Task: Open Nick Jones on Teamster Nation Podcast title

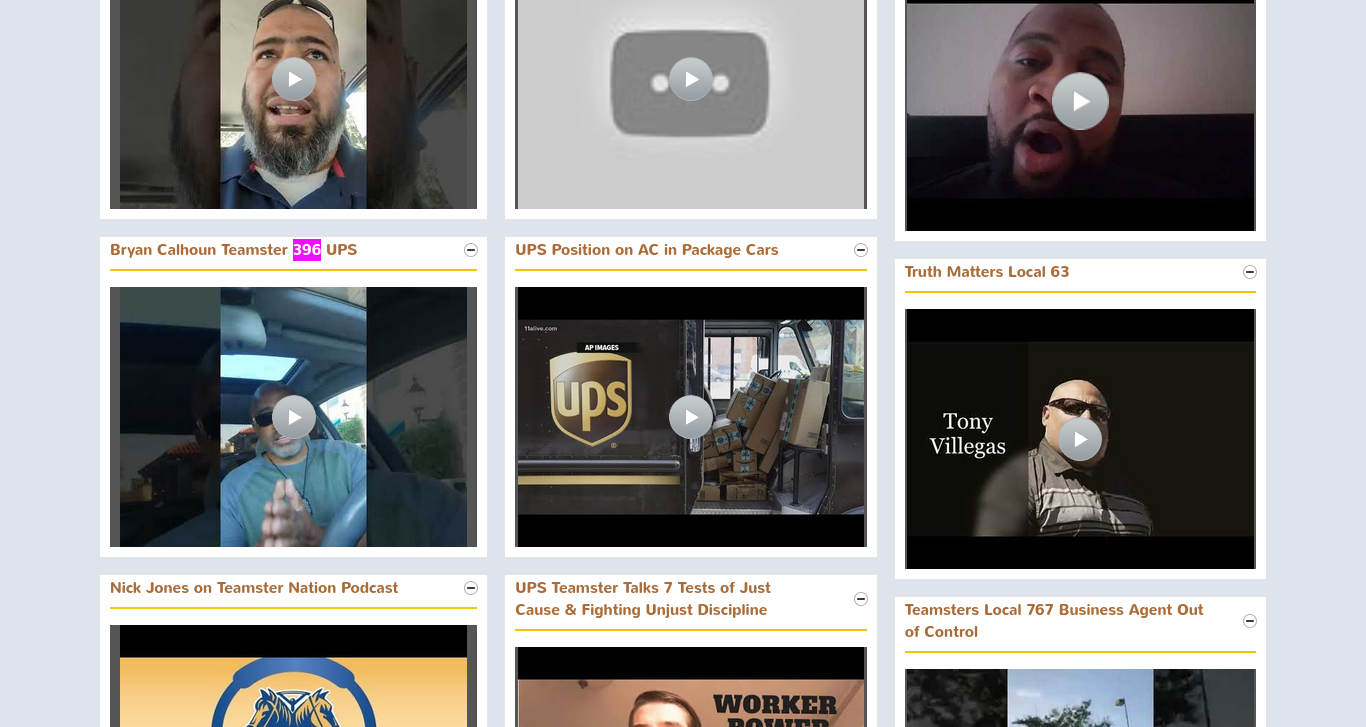Action: click(254, 588)
